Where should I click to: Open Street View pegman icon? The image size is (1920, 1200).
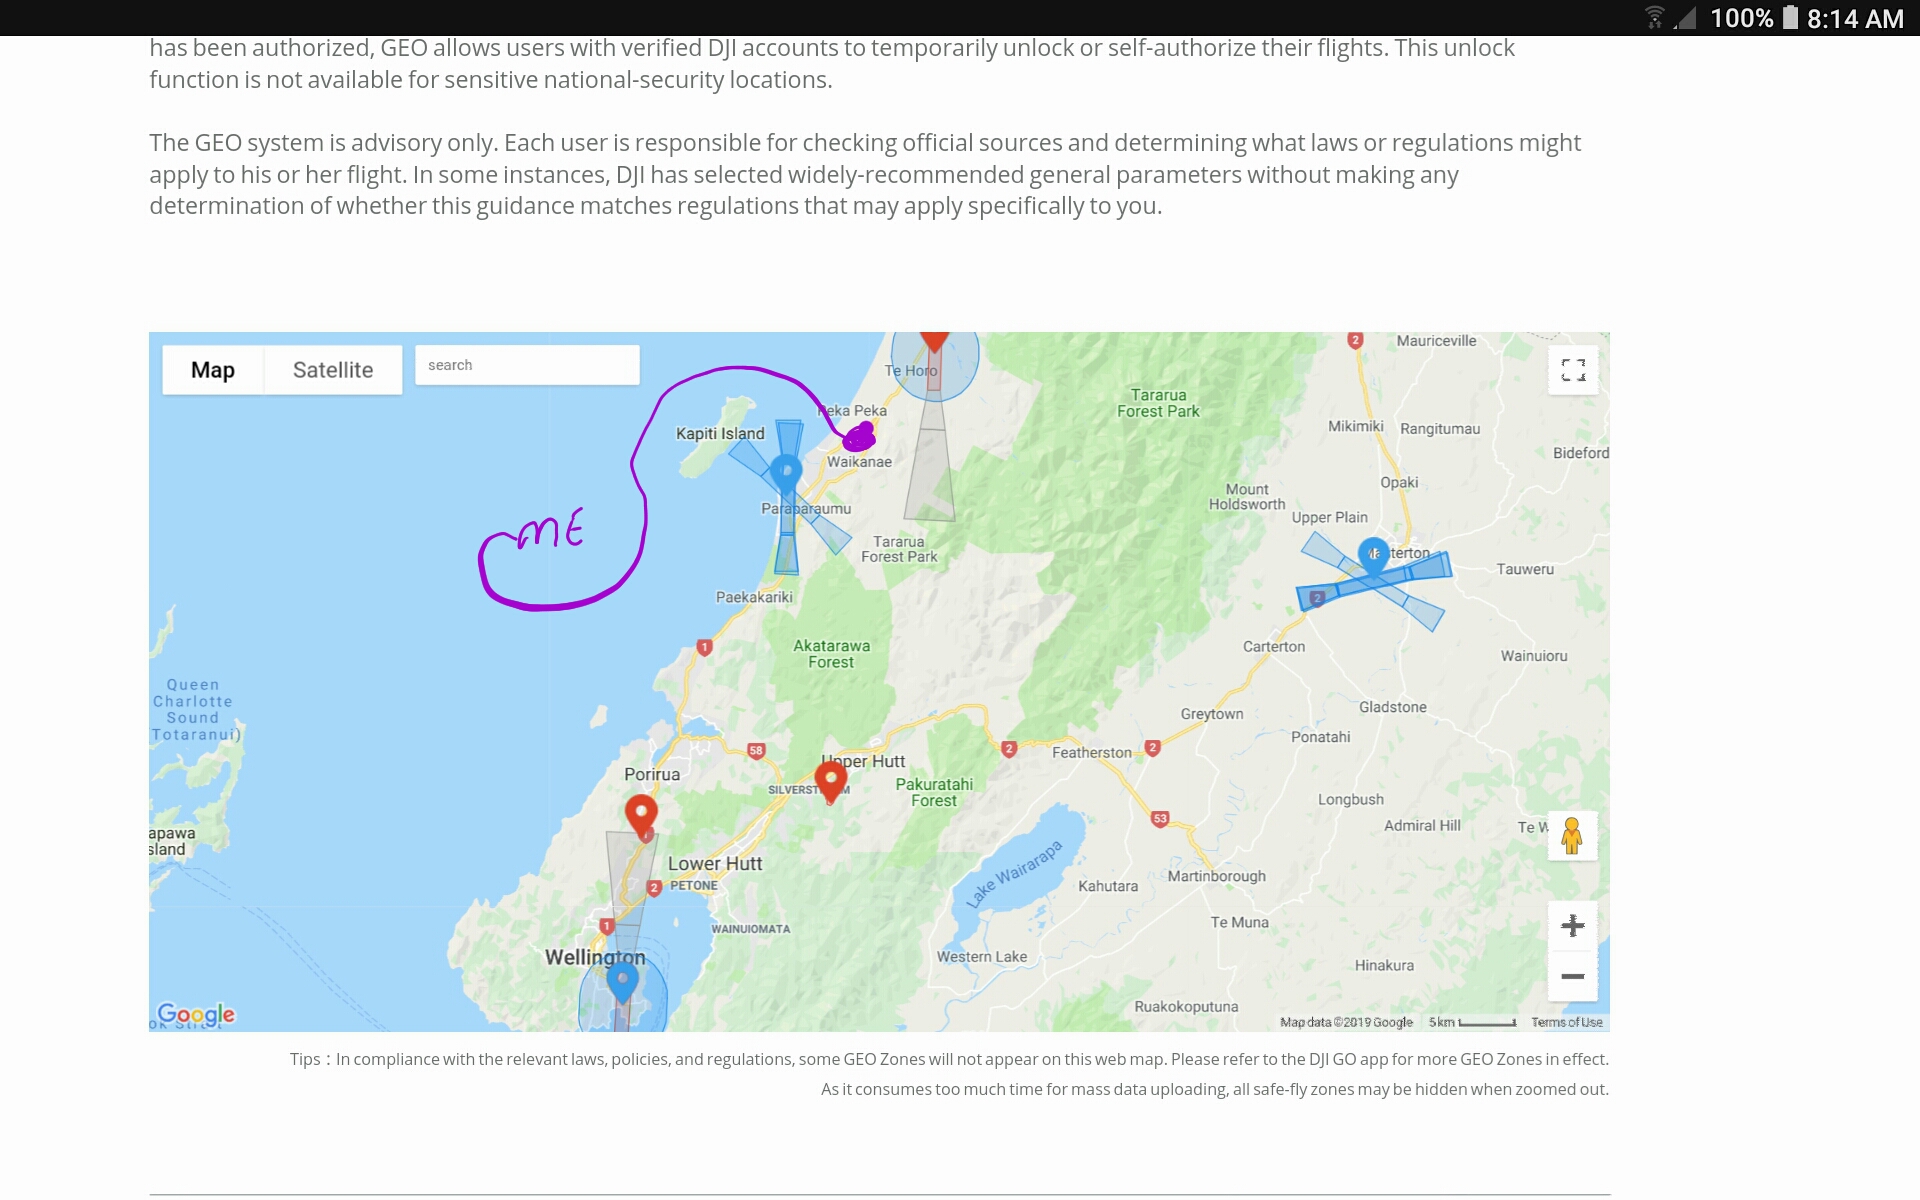1572,836
